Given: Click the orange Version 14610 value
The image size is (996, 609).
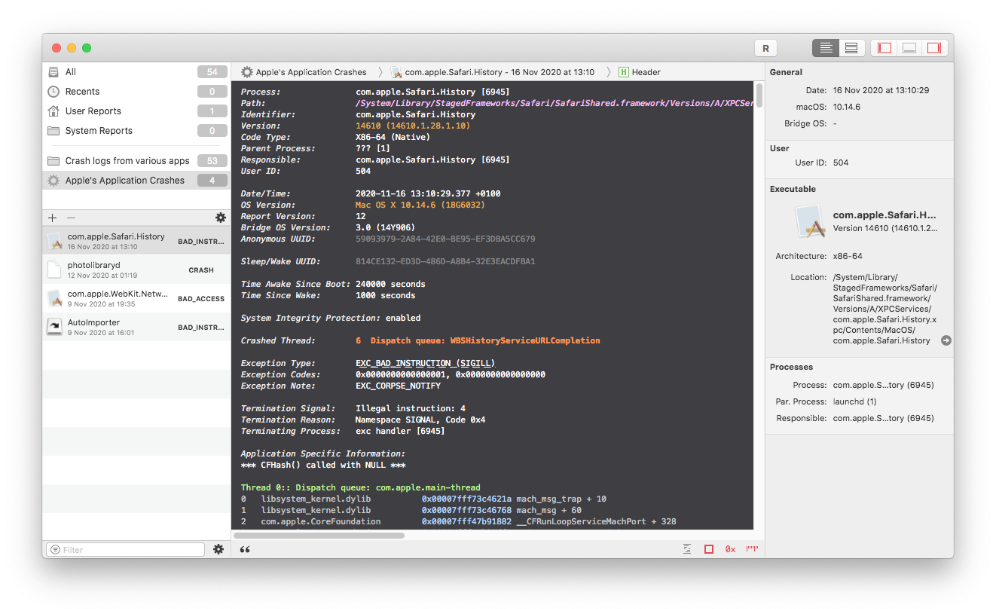Looking at the screenshot, I should point(413,126).
